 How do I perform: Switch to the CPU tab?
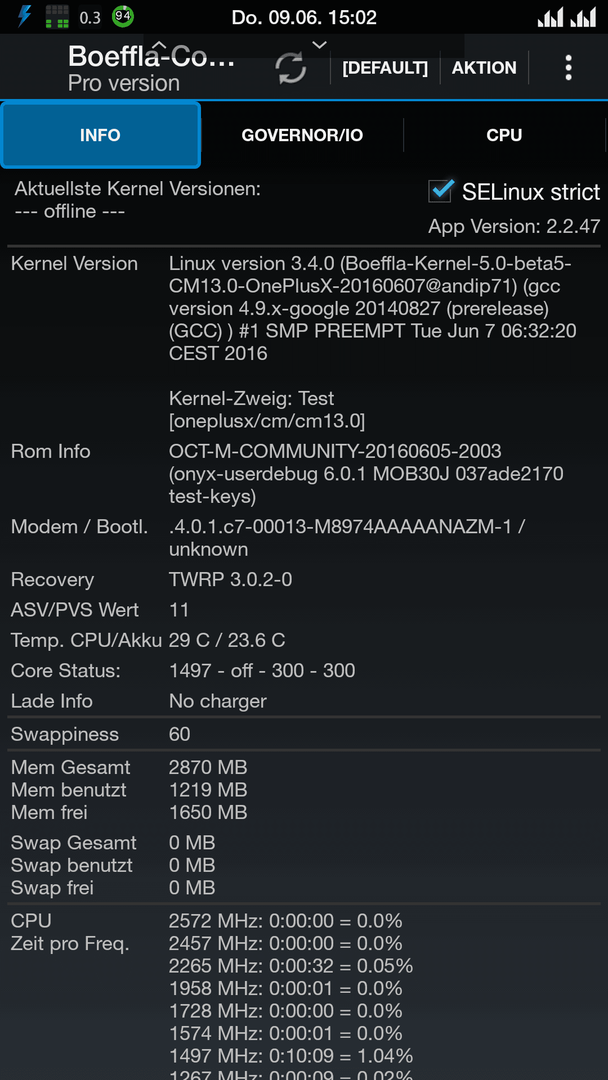pyautogui.click(x=504, y=135)
